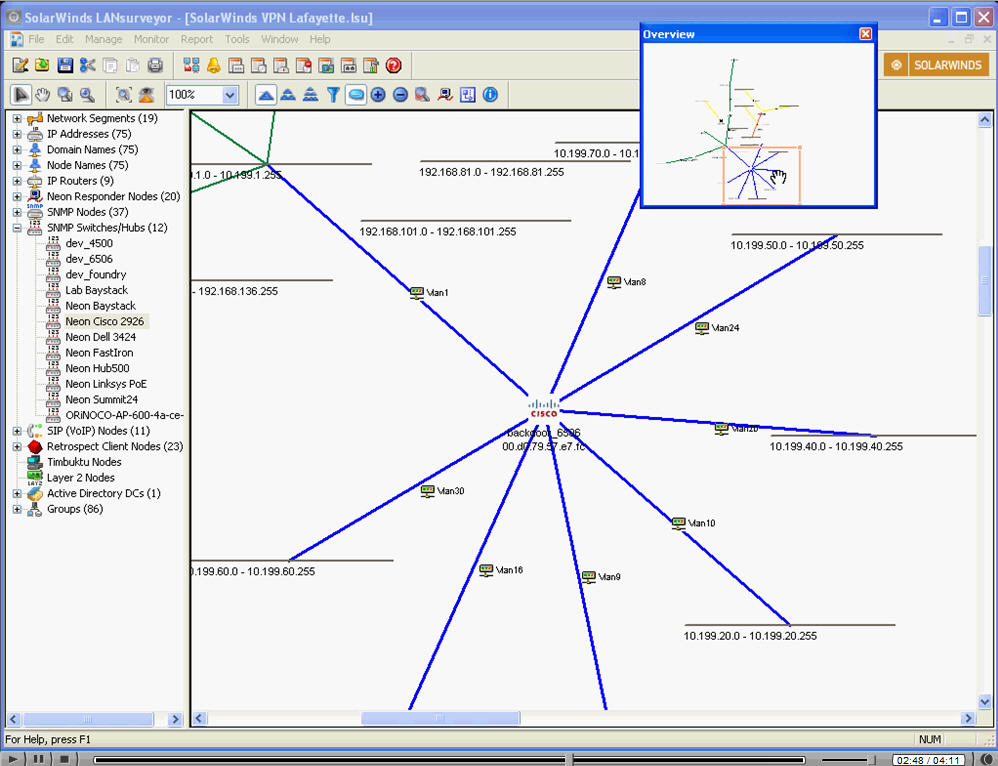Click the blue plus circle icon
The image size is (998, 766).
[x=378, y=95]
